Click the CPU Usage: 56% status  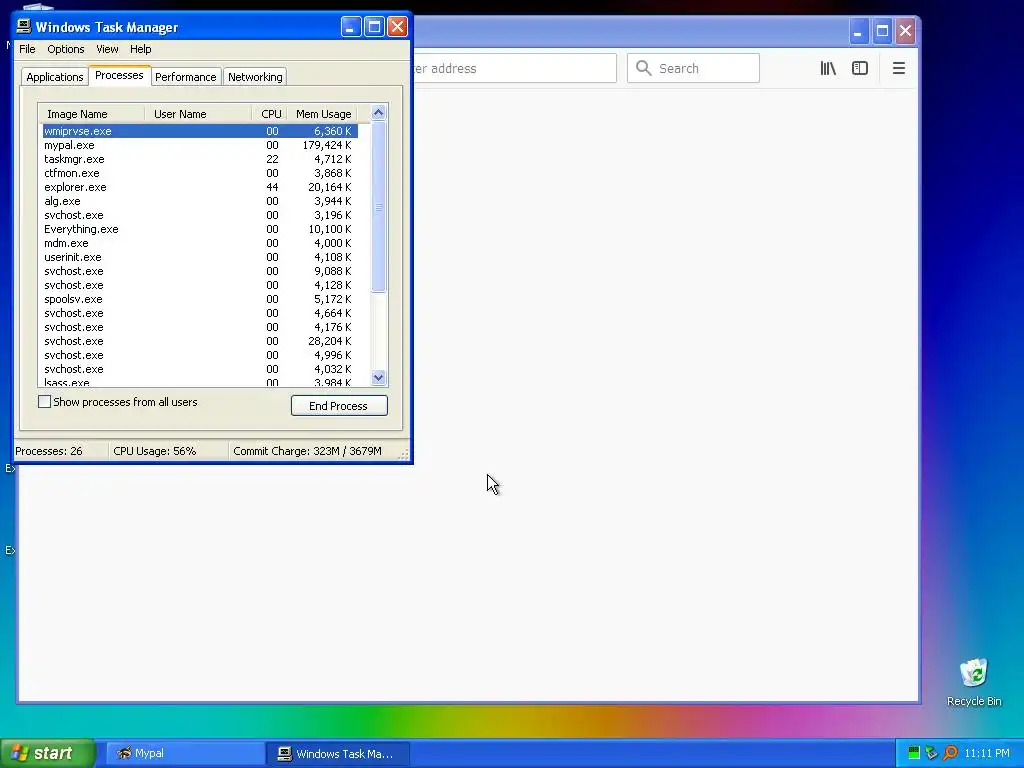pos(155,451)
